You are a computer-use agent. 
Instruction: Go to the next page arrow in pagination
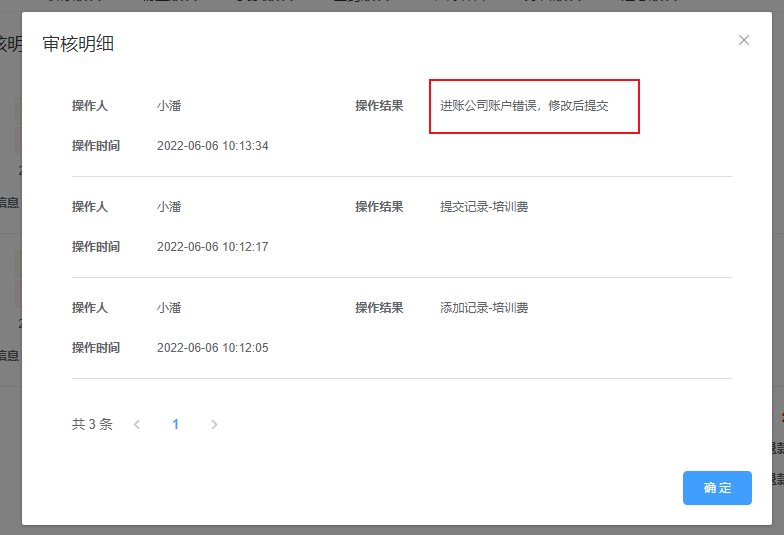(214, 424)
